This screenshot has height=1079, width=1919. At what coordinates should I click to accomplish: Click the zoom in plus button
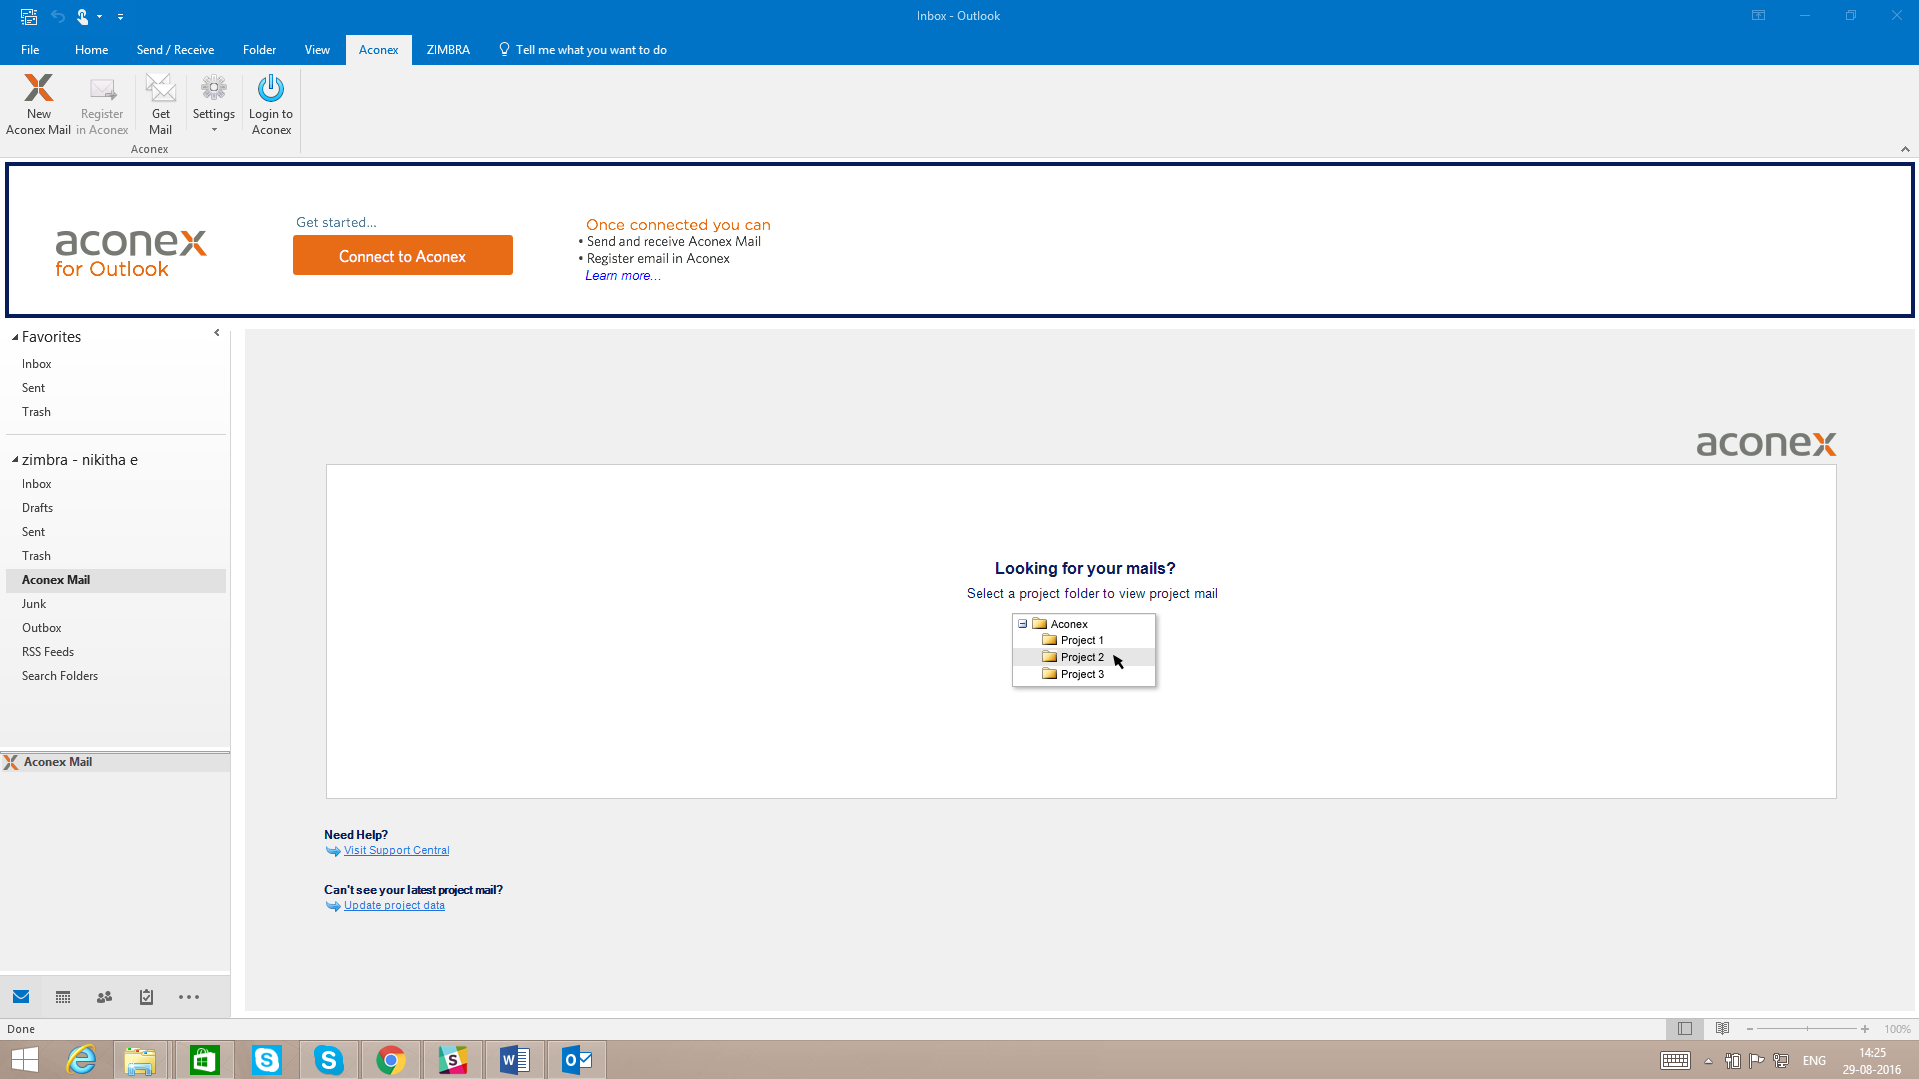click(x=1865, y=1029)
